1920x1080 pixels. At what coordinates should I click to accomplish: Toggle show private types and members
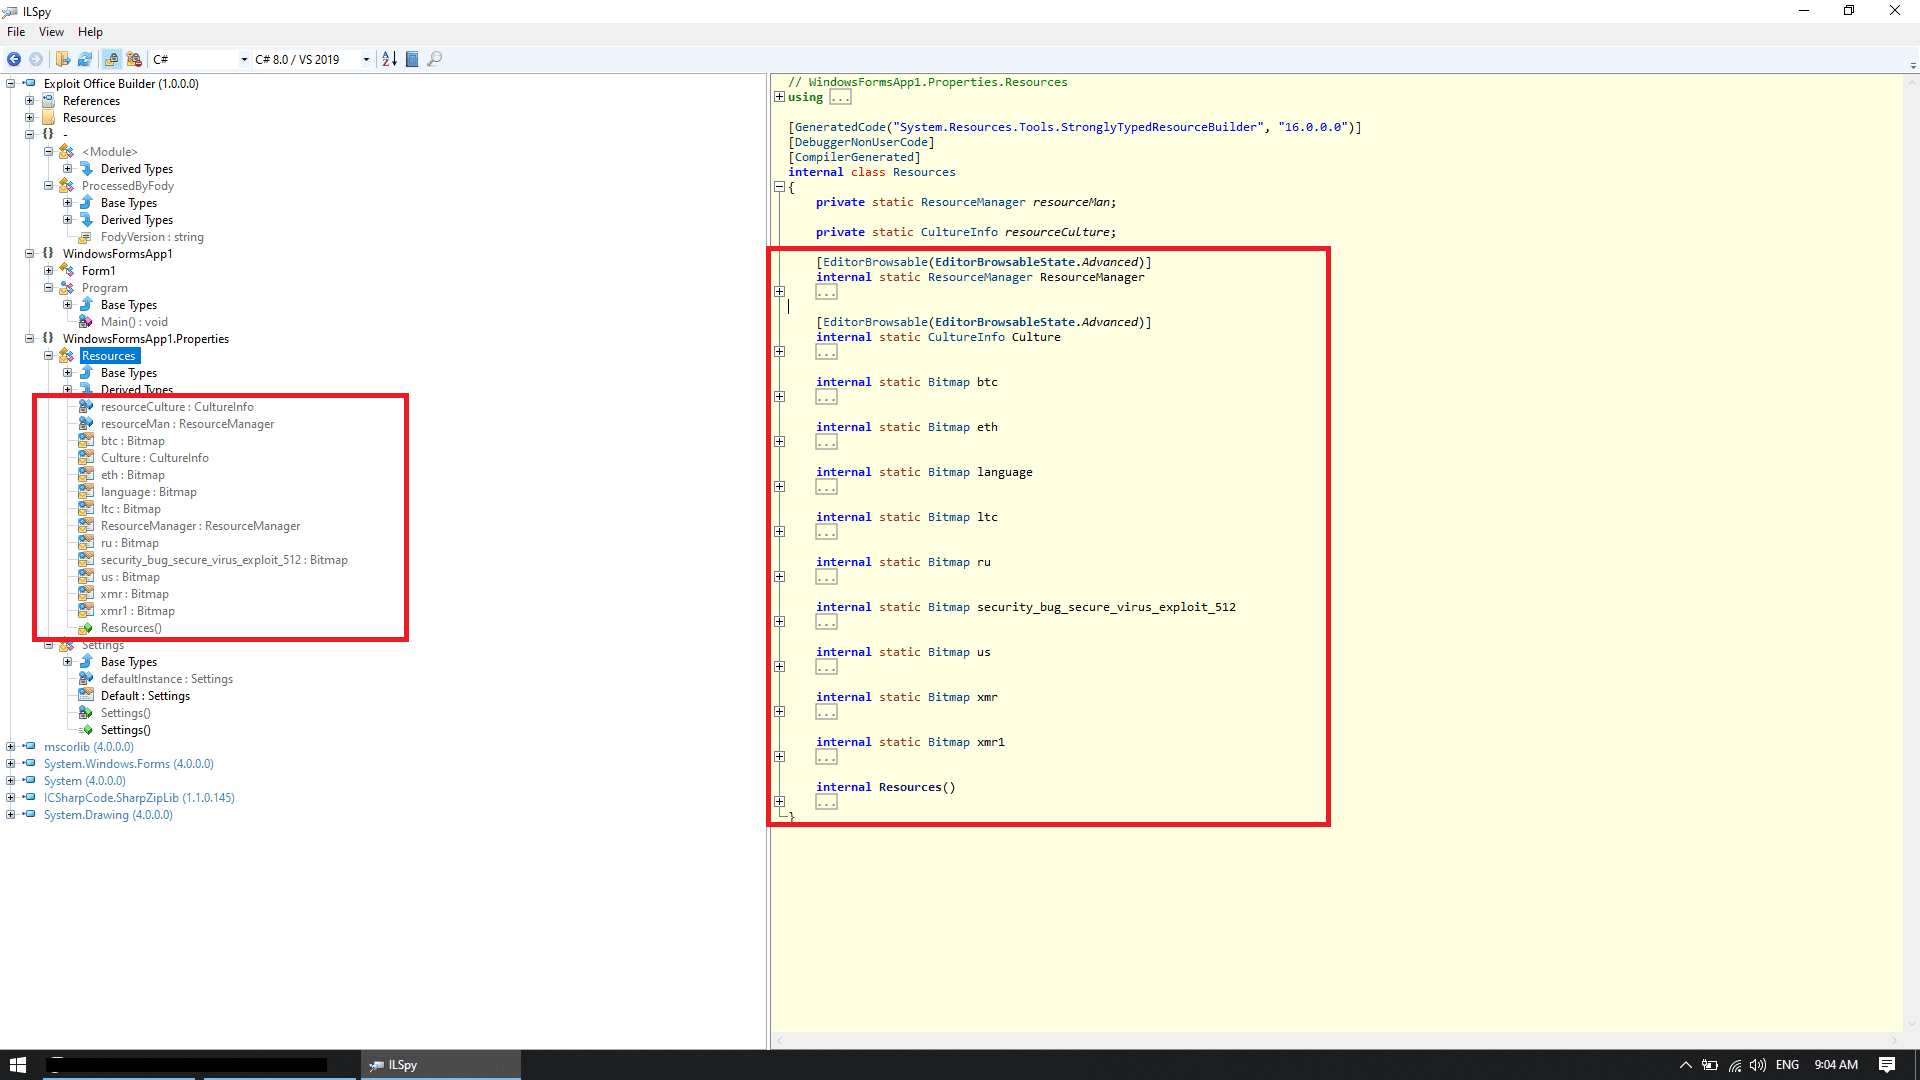pos(134,59)
